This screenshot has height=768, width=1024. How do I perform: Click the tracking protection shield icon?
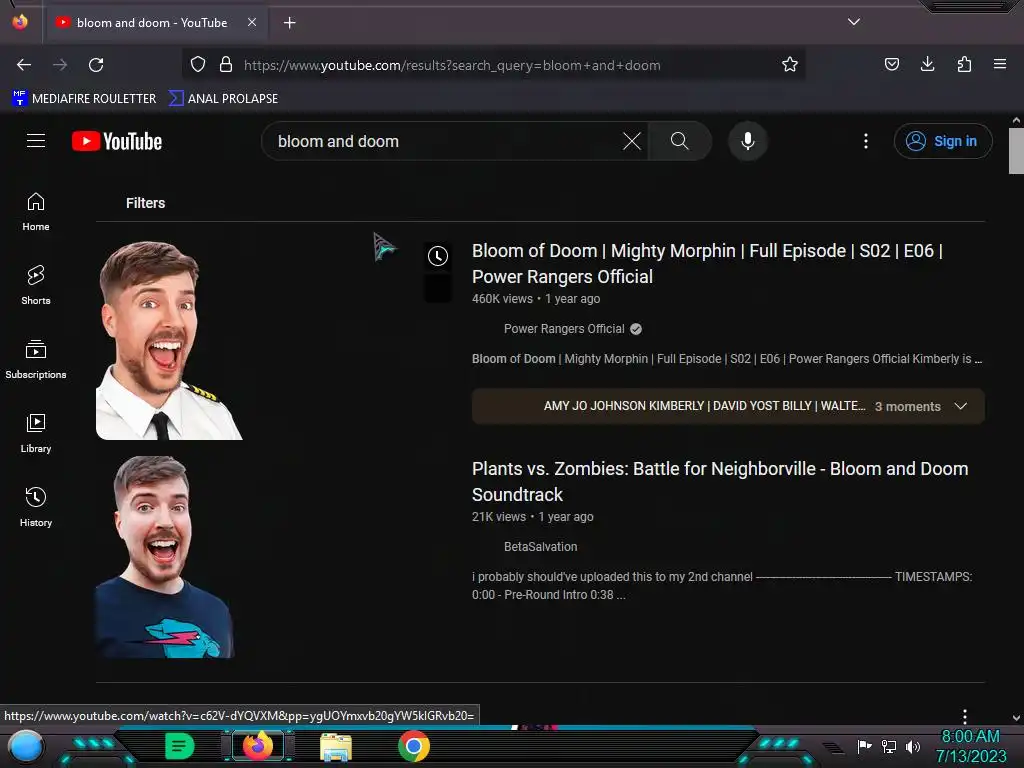(x=198, y=65)
